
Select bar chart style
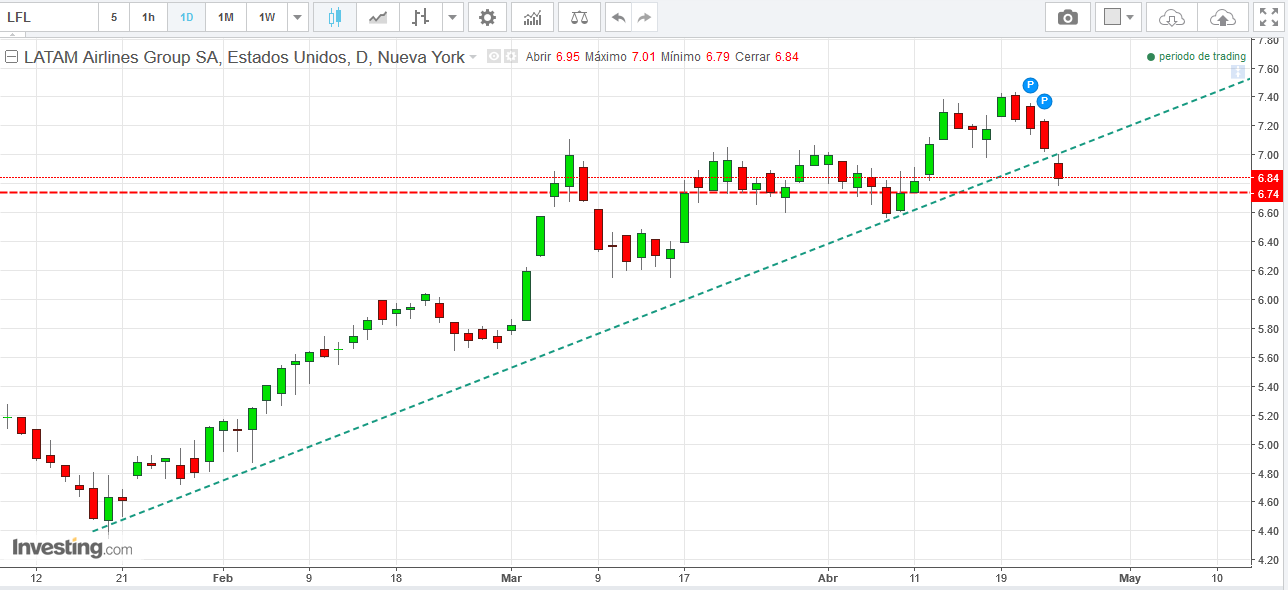coord(421,17)
